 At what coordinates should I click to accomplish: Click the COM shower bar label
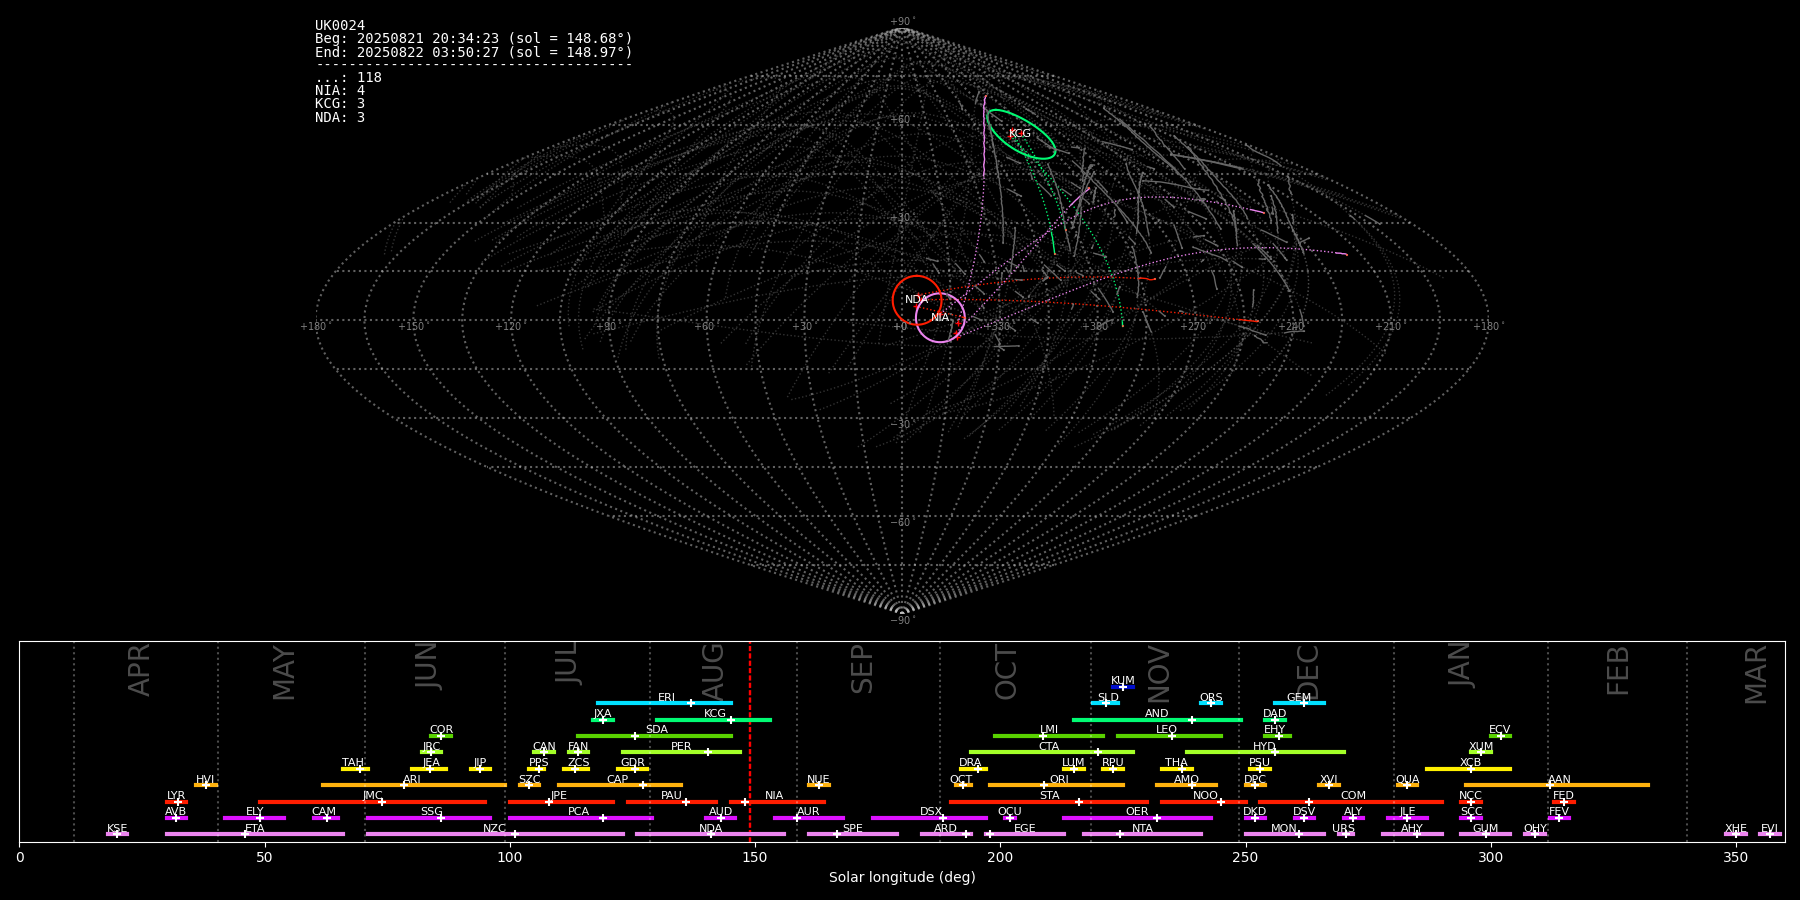[x=1353, y=796]
